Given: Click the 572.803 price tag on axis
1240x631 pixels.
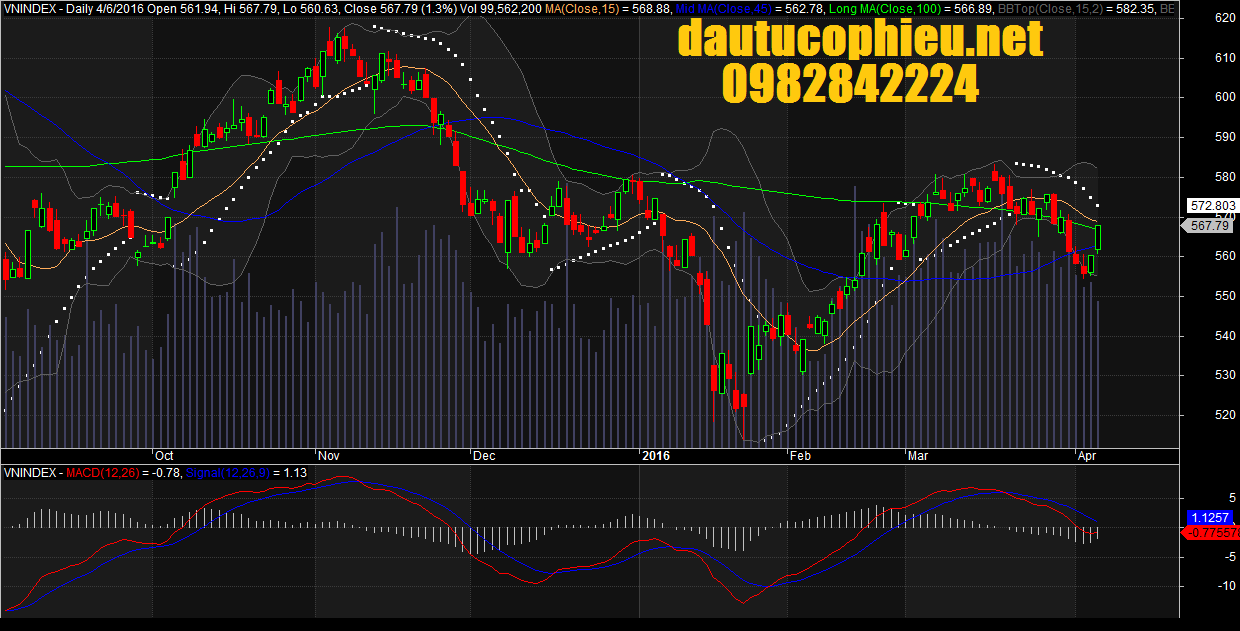Looking at the screenshot, I should coord(1213,206).
